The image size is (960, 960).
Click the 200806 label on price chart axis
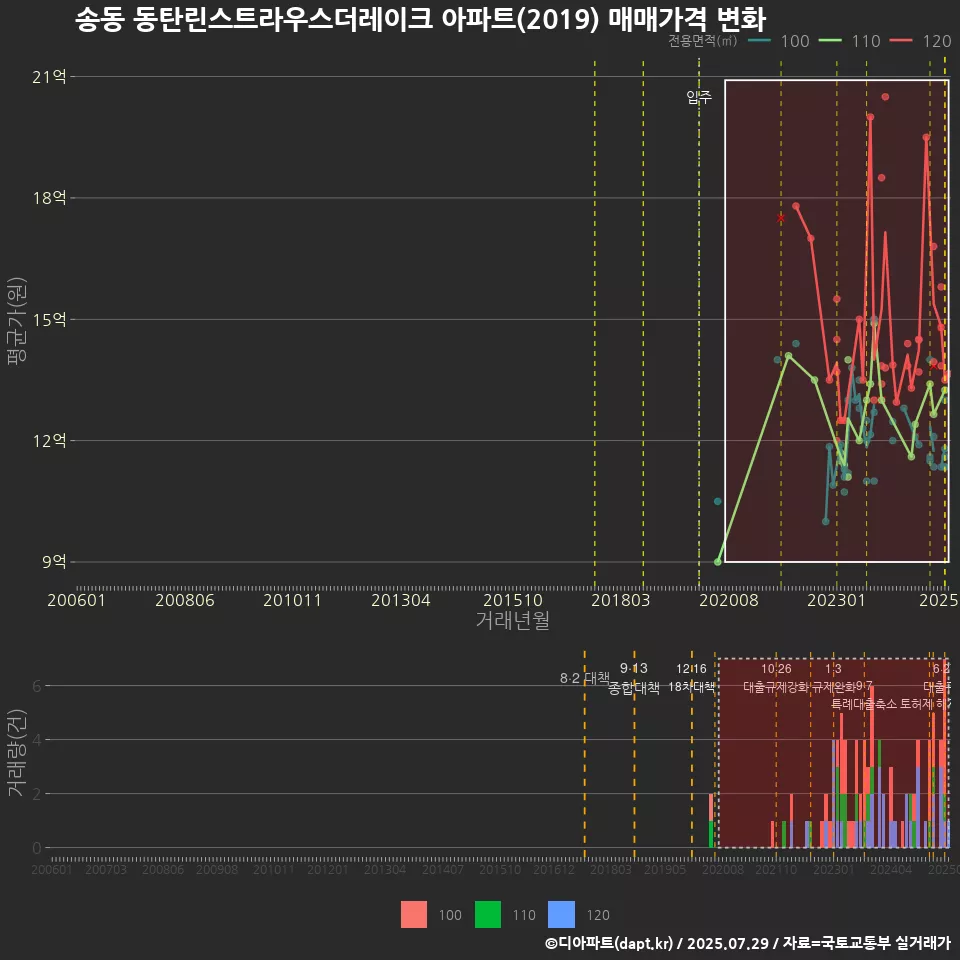click(x=185, y=600)
